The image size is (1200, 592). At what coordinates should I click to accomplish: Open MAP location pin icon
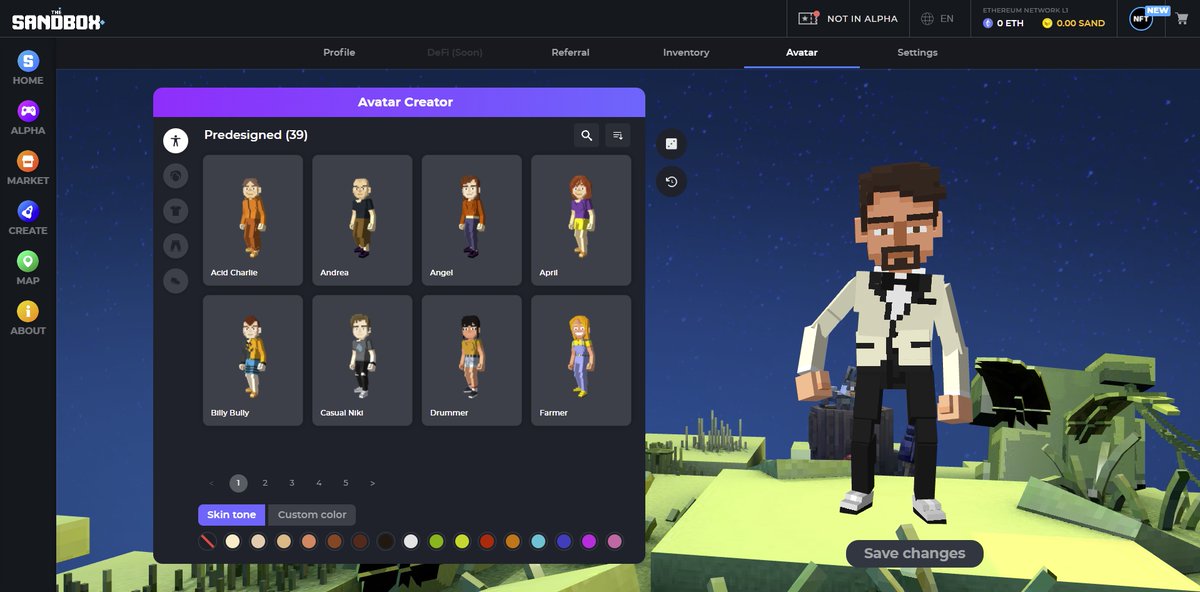click(x=28, y=261)
